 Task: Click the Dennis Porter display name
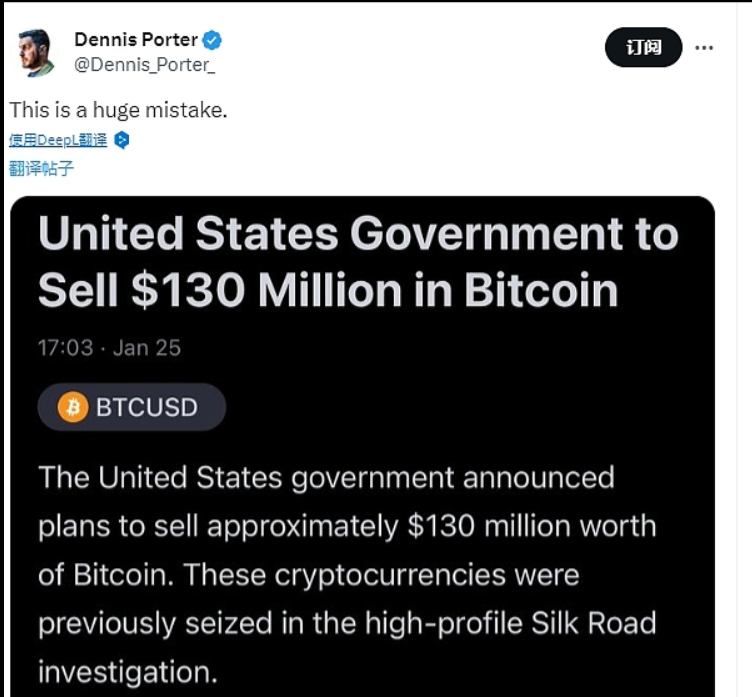pyautogui.click(x=136, y=40)
